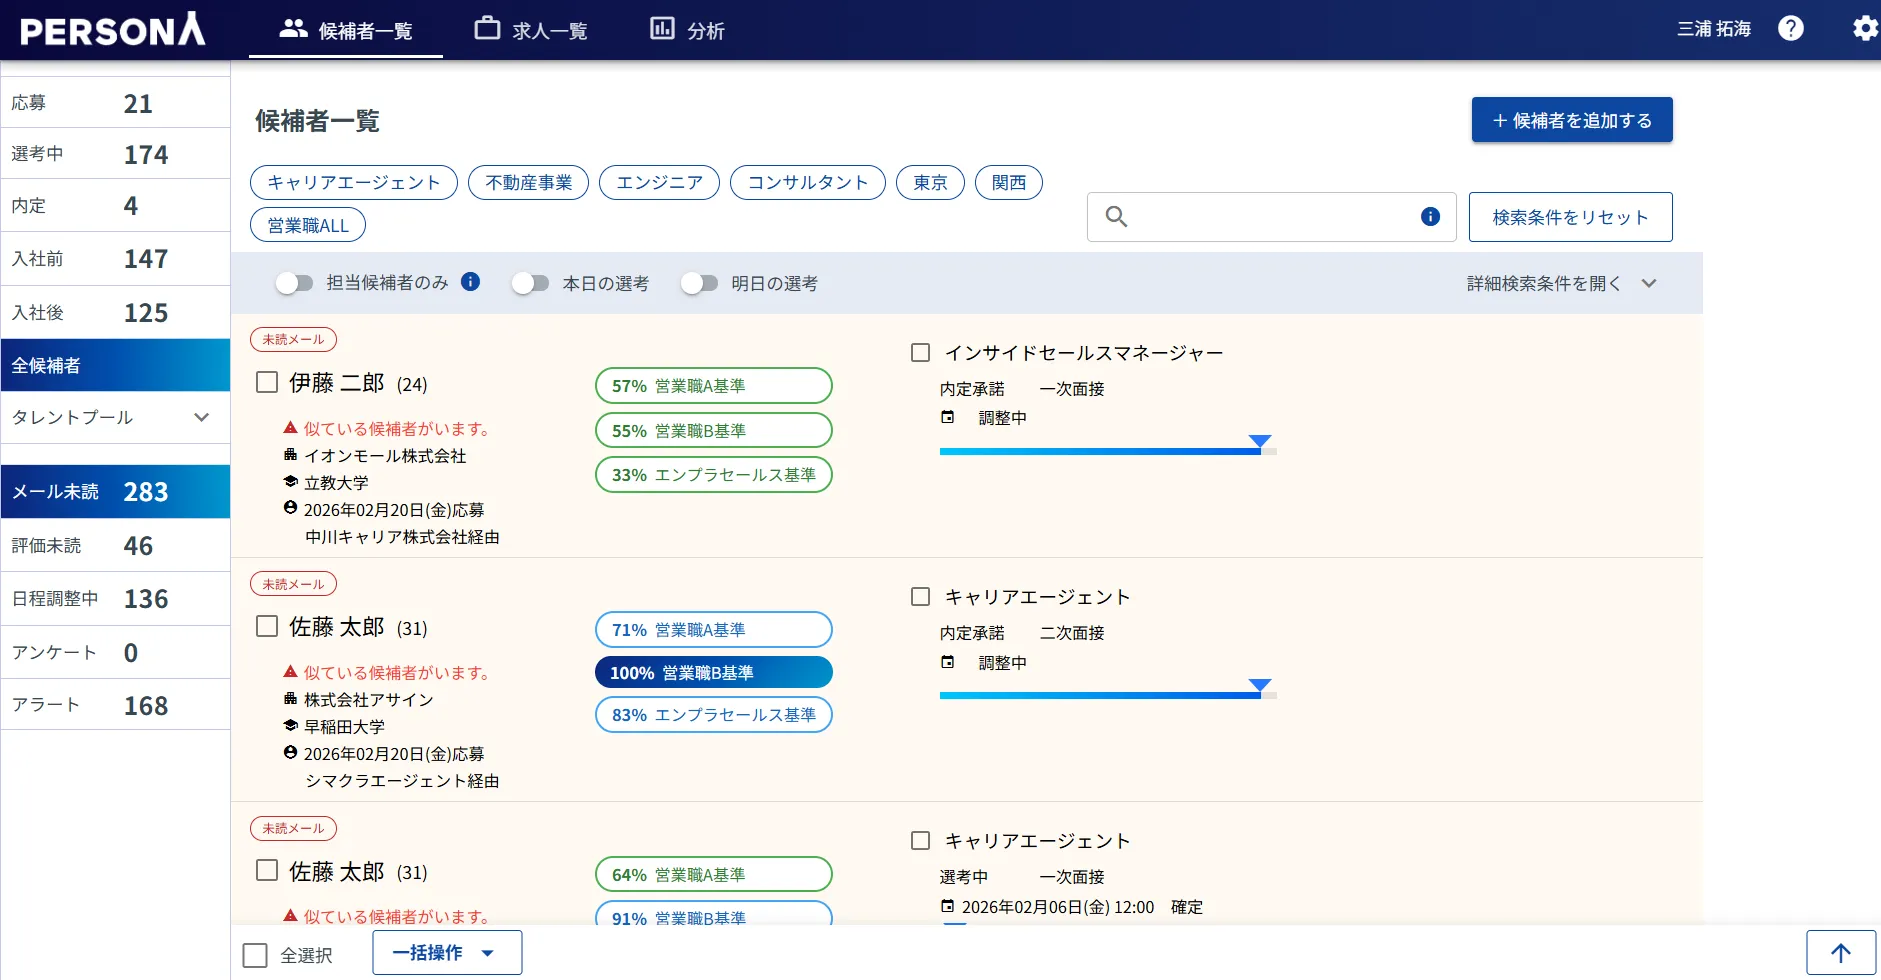Click the info icon inside the search field
This screenshot has height=980, width=1881.
point(1430,217)
